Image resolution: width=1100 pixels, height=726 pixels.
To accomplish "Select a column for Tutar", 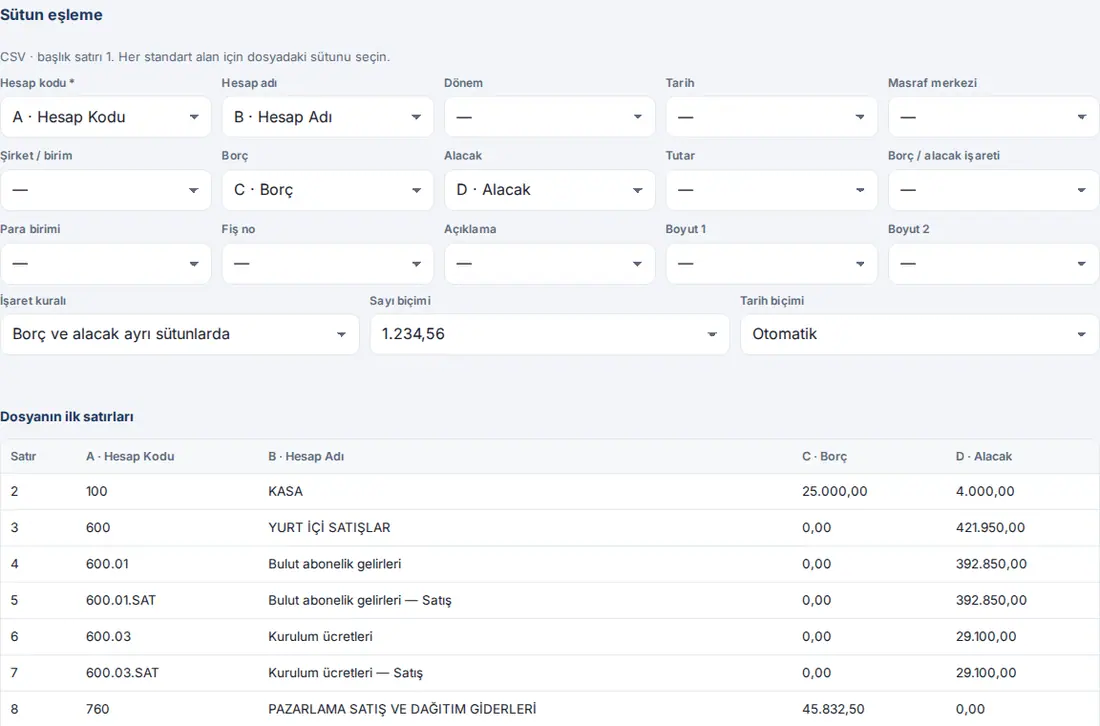I will point(772,190).
